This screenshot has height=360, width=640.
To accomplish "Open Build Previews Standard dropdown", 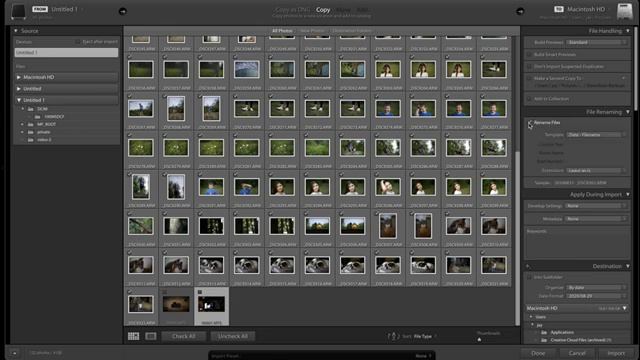I will tap(596, 42).
